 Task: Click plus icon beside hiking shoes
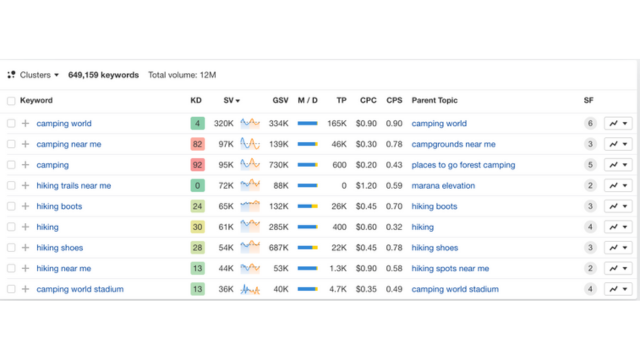point(25,248)
